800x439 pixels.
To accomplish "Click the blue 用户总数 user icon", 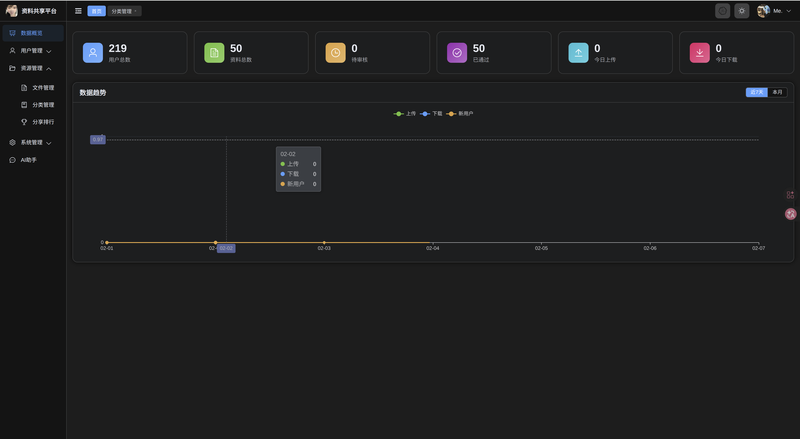I will point(93,52).
